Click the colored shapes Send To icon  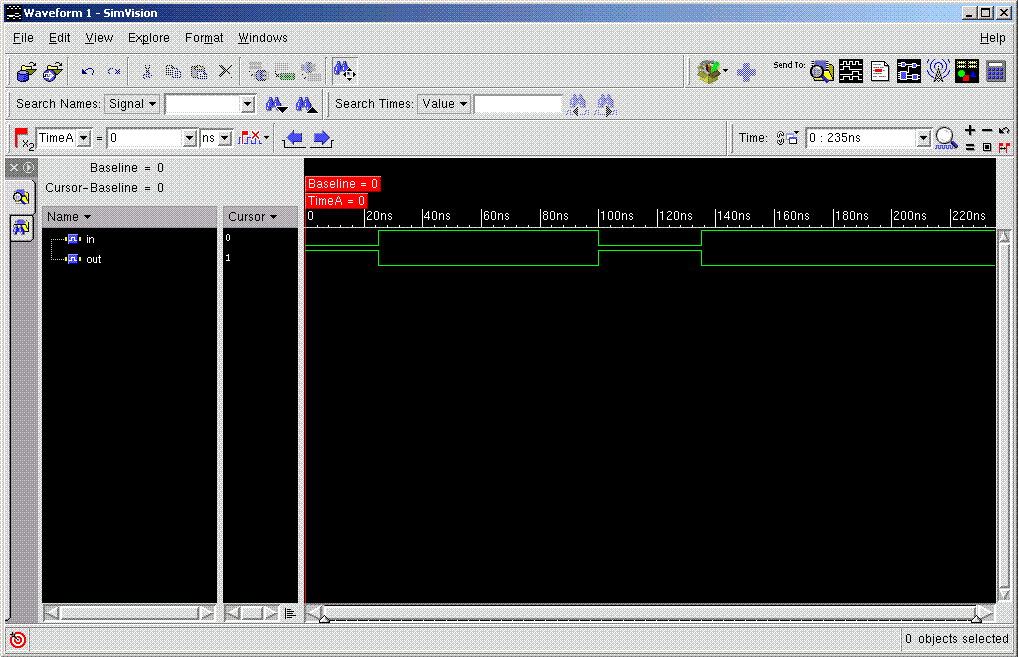coord(967,71)
